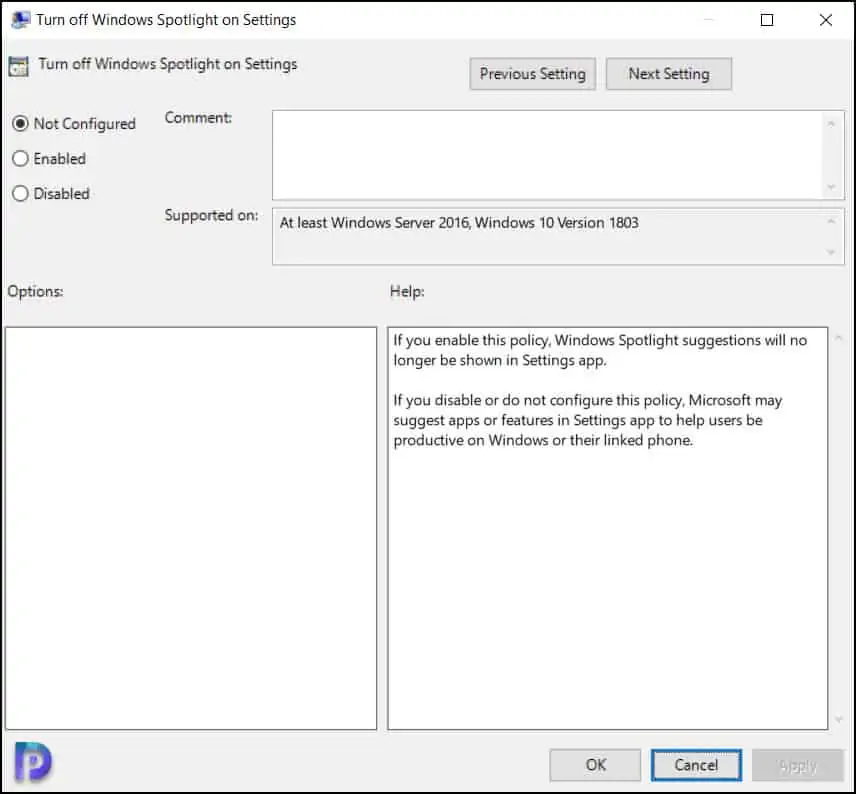This screenshot has width=856, height=794.
Task: Click the Cancel button
Action: pyautogui.click(x=696, y=765)
